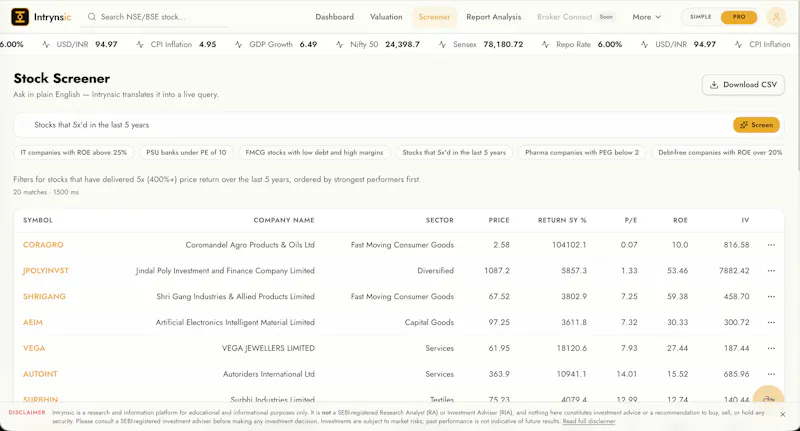Image resolution: width=800 pixels, height=431 pixels.
Task: Click 'Coromandel Agro Products & Oils Ltd' cell
Action: click(250, 245)
